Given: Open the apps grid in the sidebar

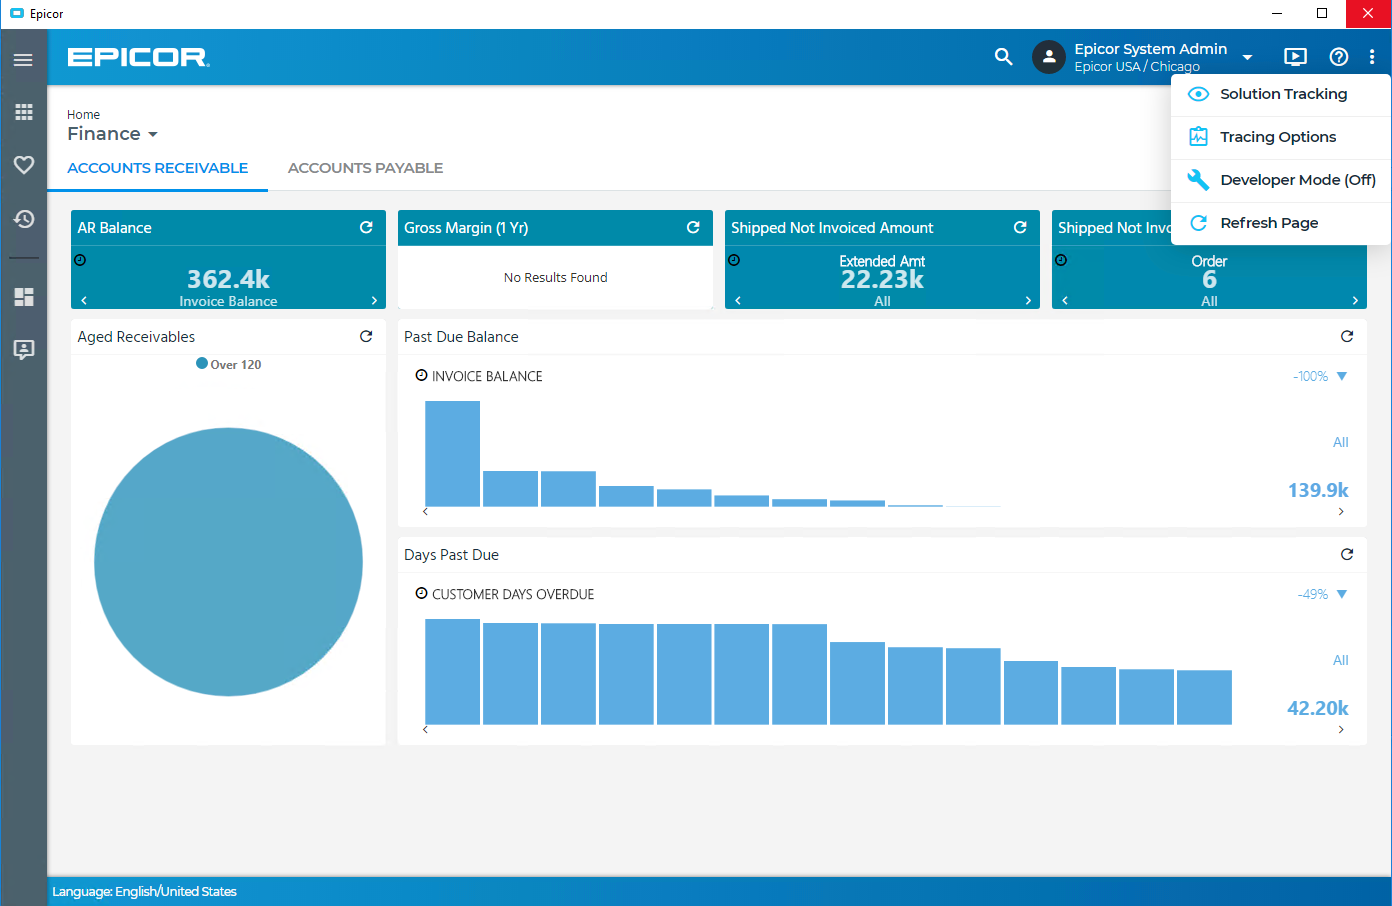Looking at the screenshot, I should tap(23, 112).
